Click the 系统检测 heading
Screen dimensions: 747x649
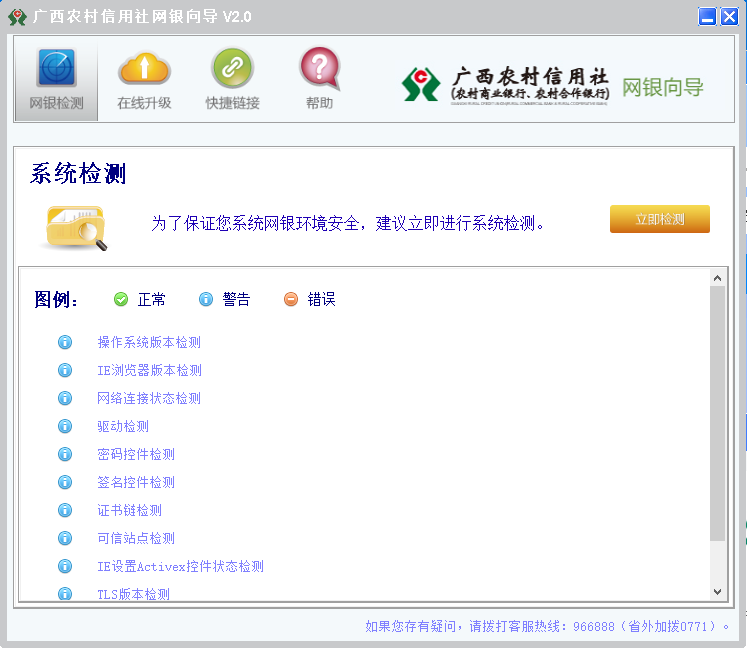(x=78, y=173)
